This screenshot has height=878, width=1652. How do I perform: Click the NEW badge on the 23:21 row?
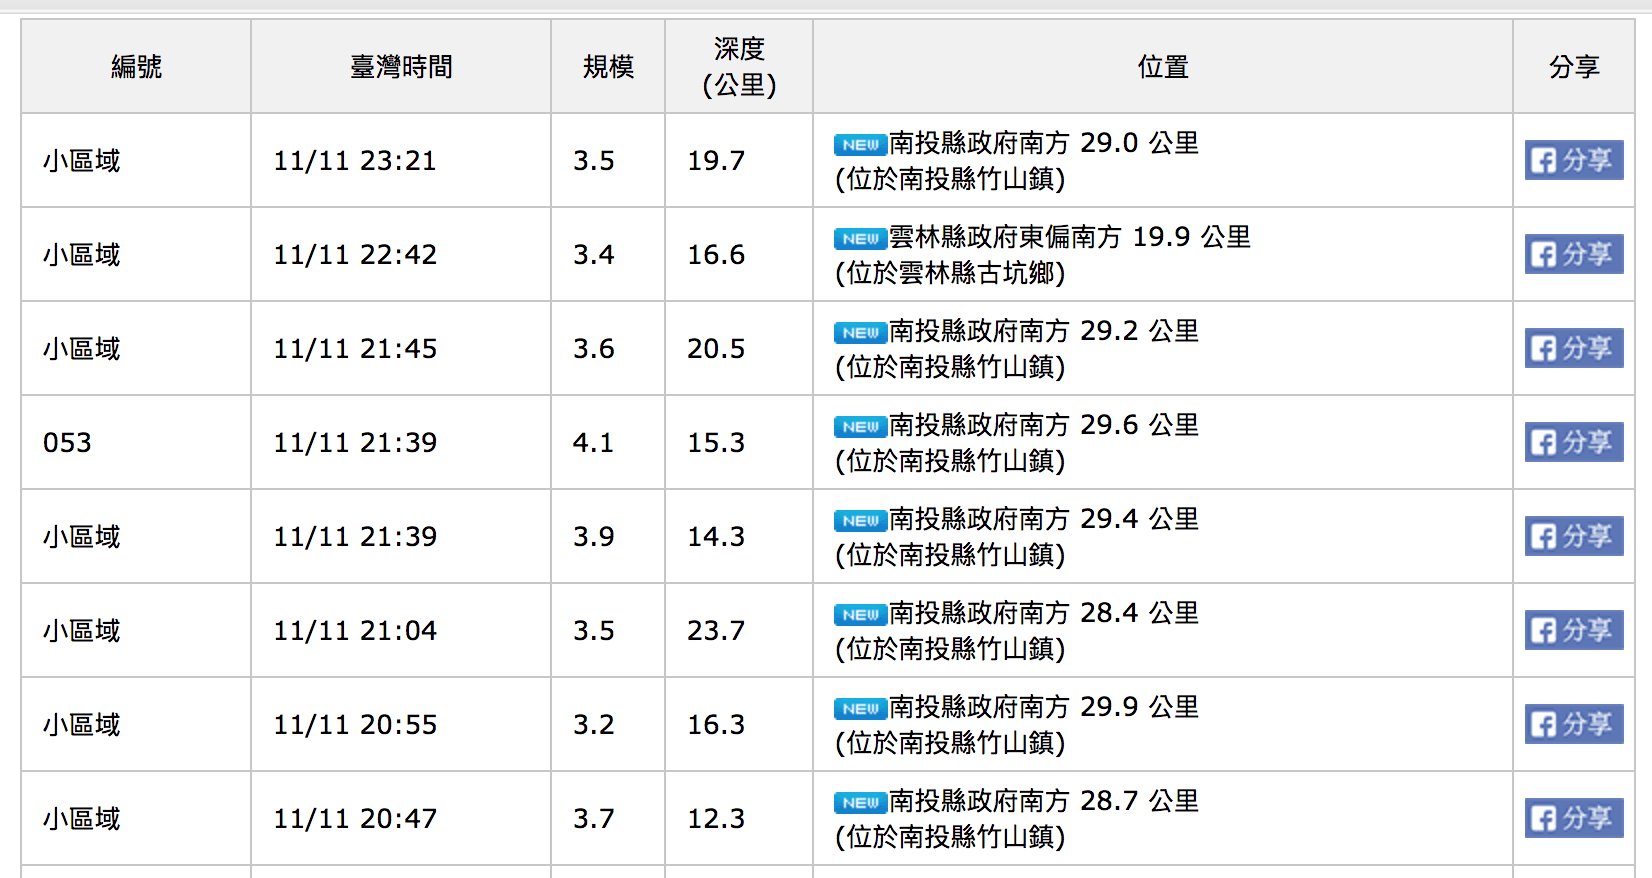coord(860,145)
